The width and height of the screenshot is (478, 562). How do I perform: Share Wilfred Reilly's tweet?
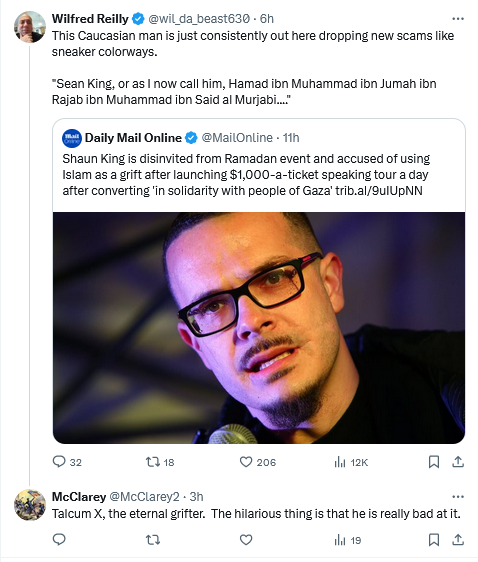tap(458, 462)
